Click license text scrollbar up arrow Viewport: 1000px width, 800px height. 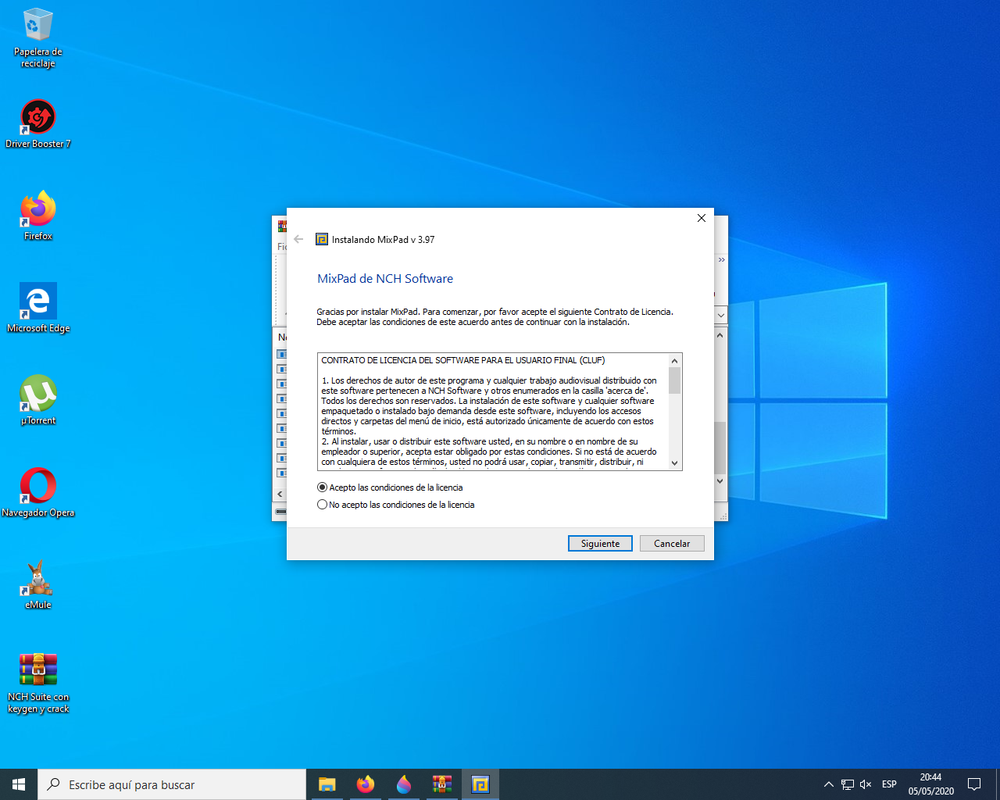[675, 361]
